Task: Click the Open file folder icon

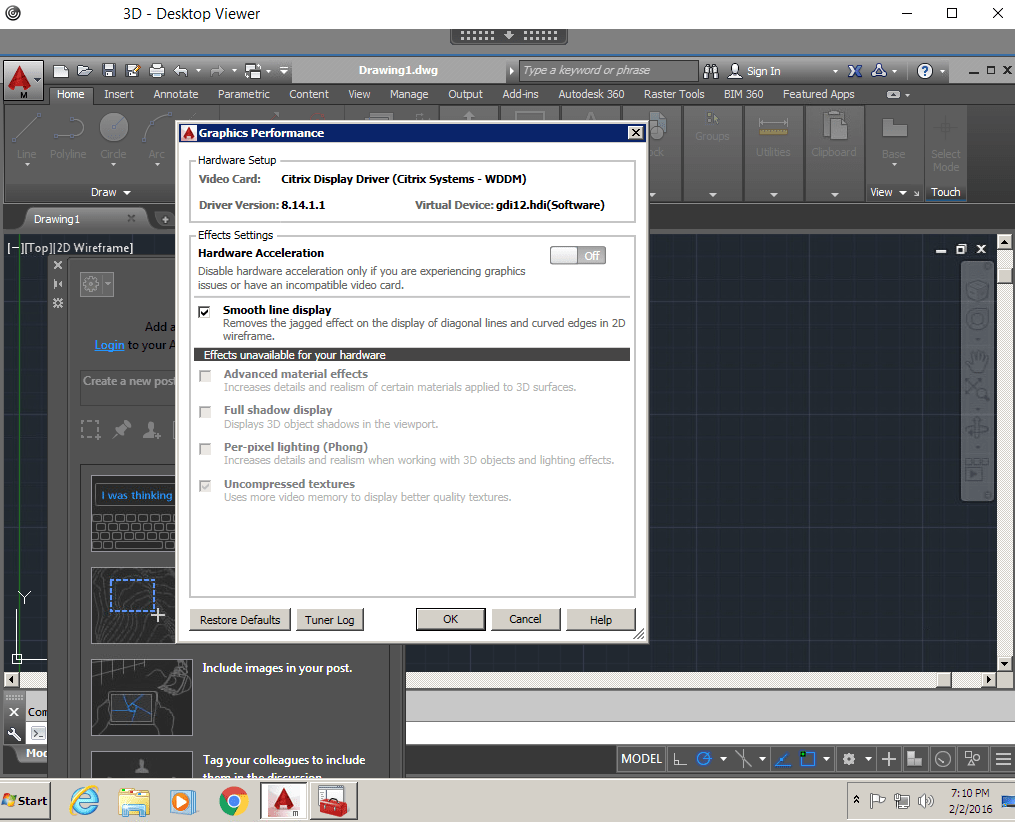Action: tap(84, 71)
